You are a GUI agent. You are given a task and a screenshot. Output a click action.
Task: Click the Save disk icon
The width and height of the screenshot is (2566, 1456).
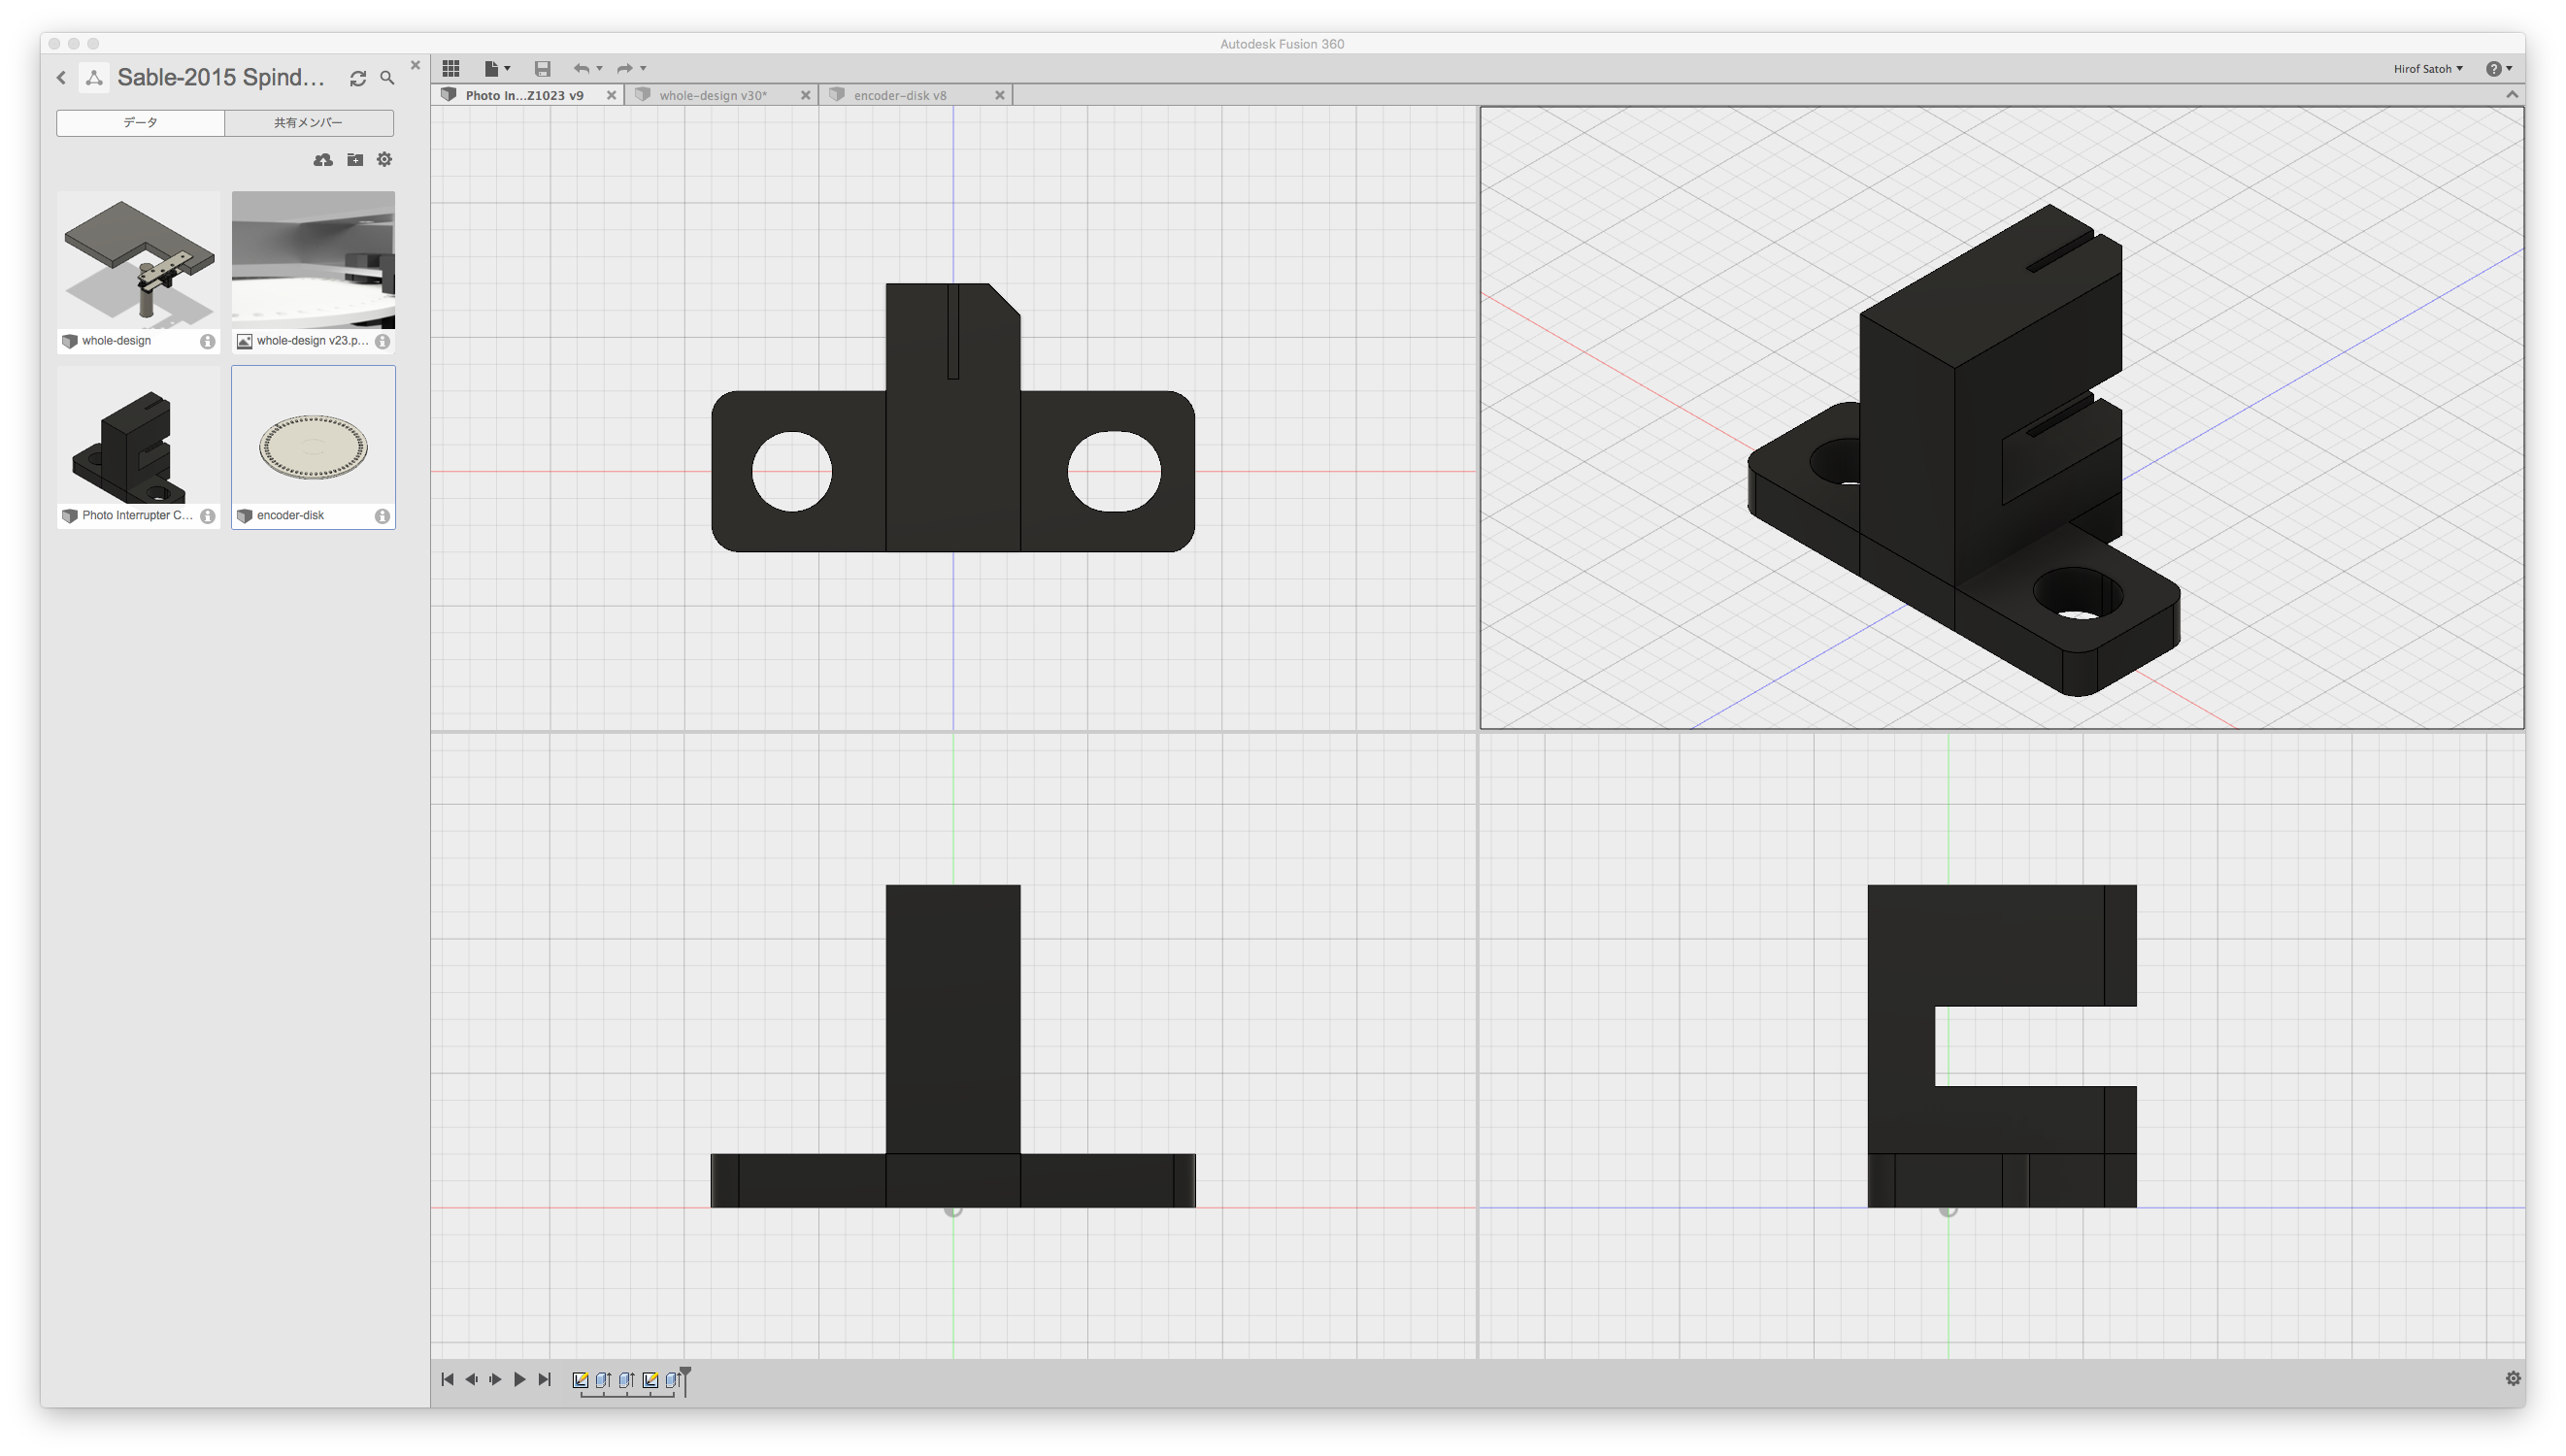pyautogui.click(x=542, y=68)
